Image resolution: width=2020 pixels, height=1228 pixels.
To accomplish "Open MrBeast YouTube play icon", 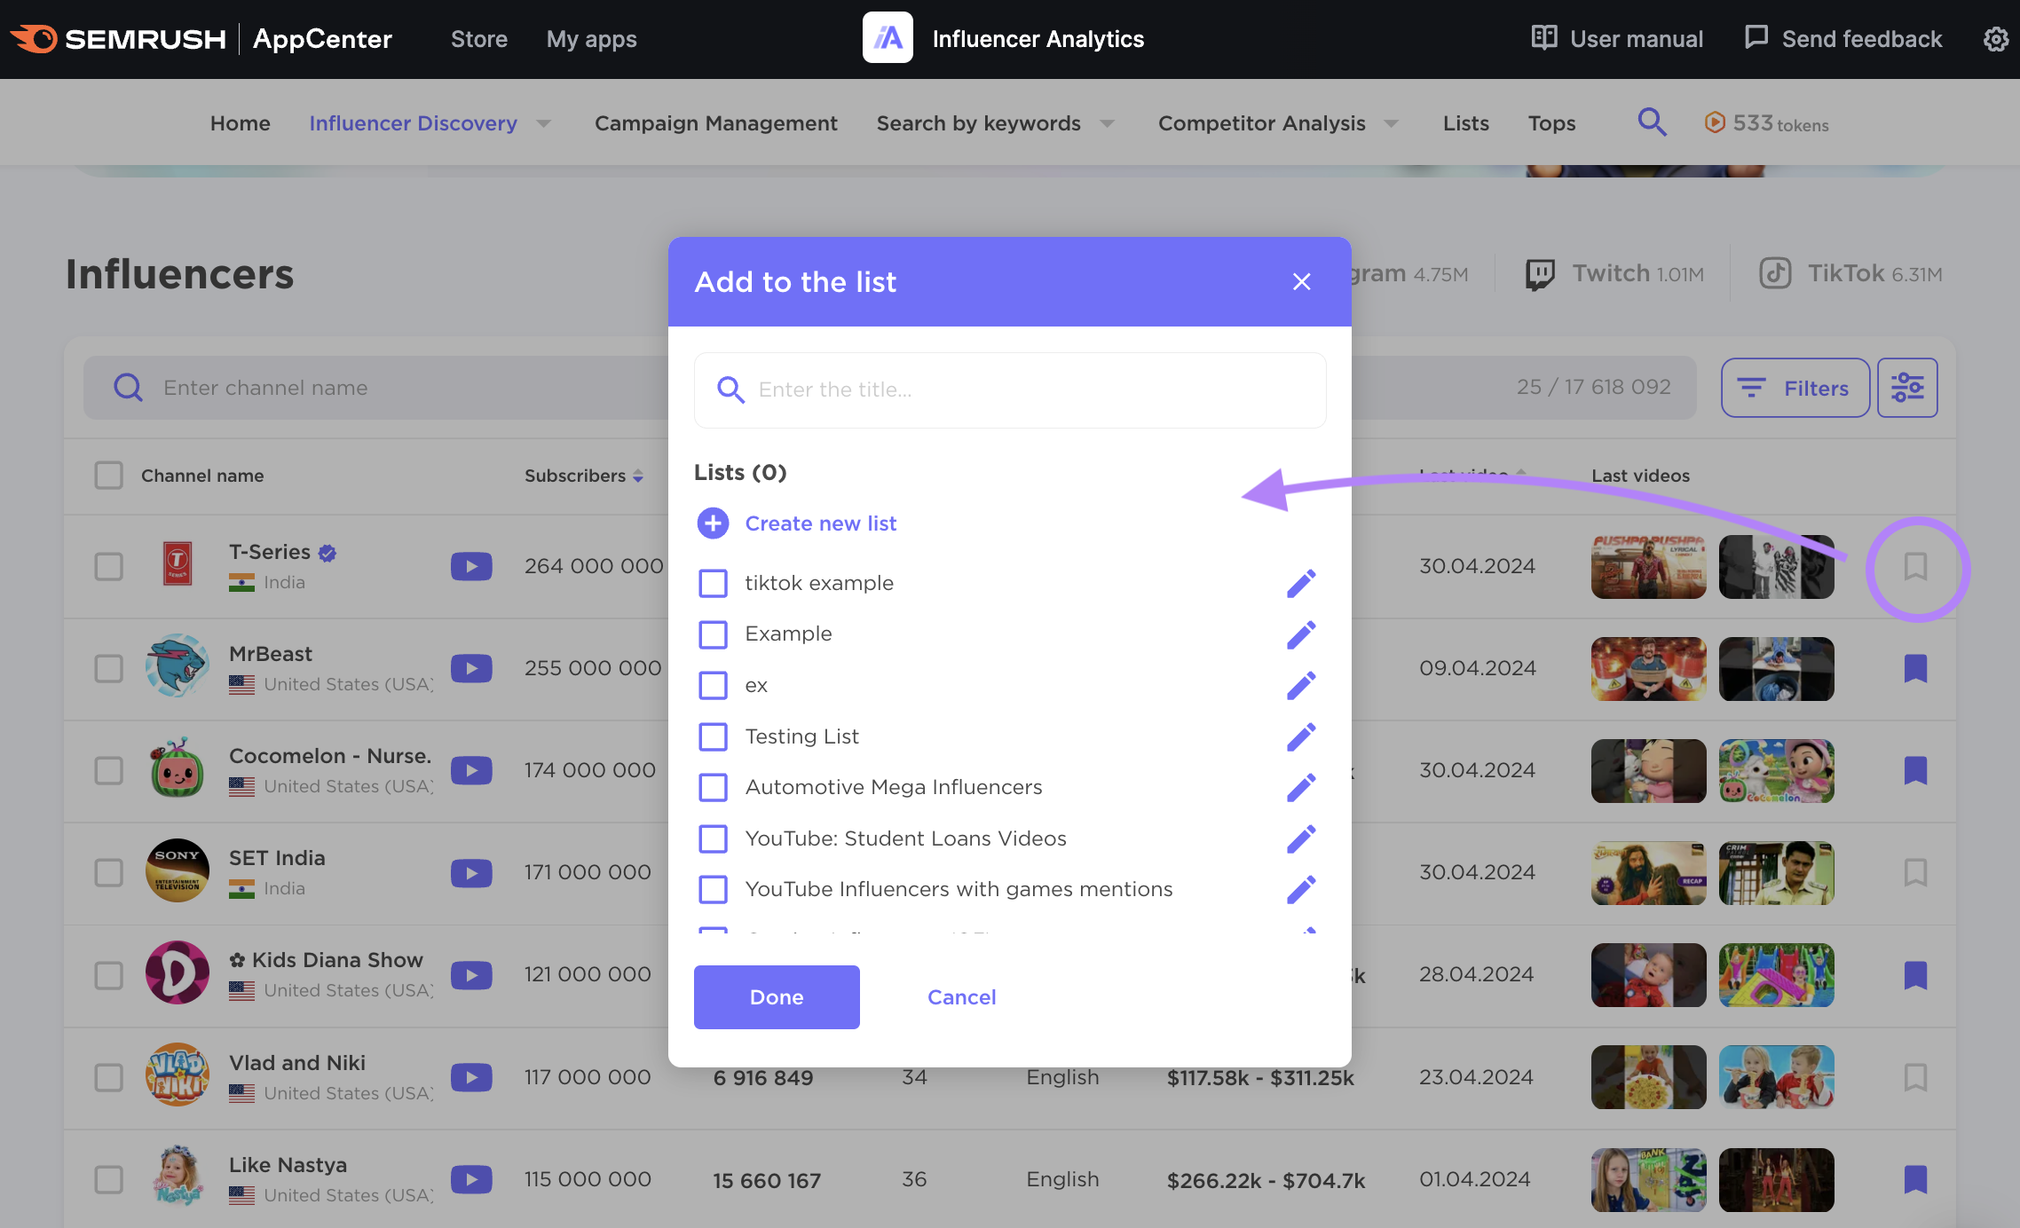I will (x=471, y=668).
